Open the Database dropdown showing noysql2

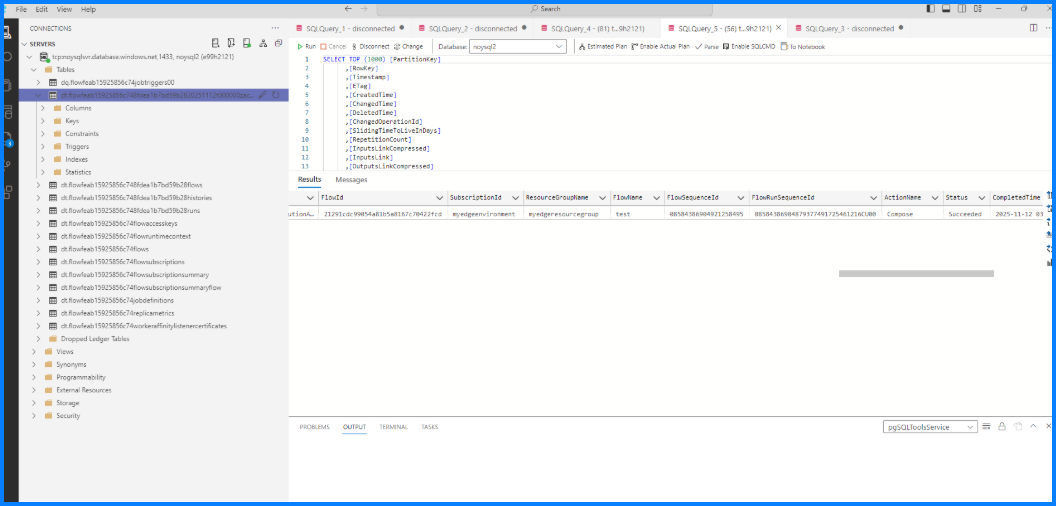click(x=517, y=46)
